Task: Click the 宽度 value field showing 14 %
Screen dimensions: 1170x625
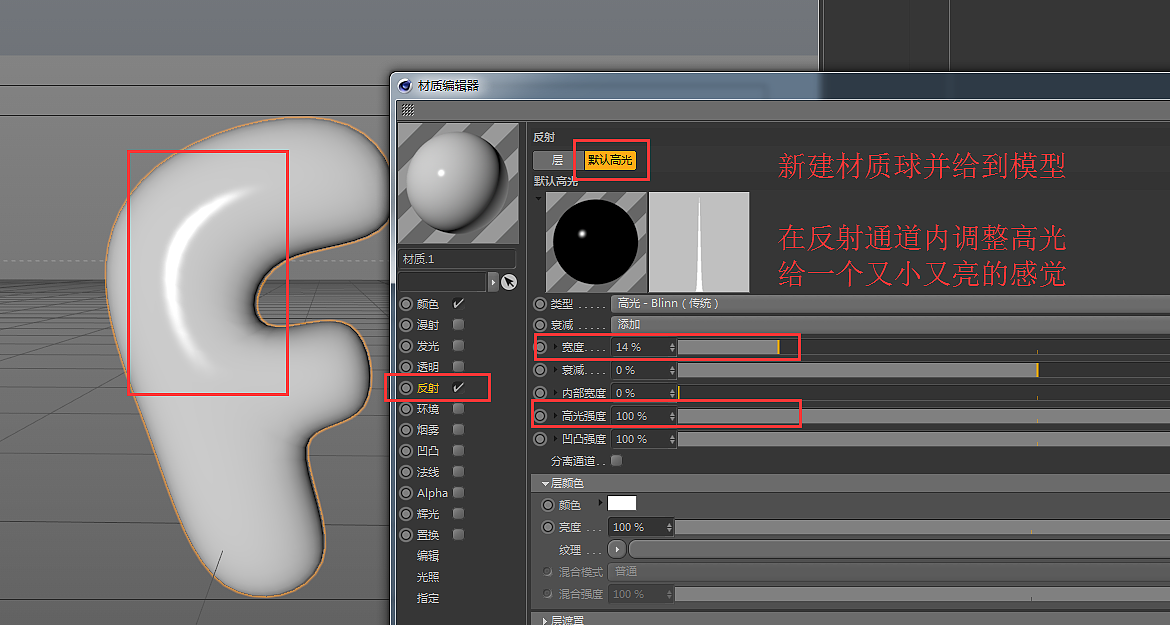Action: 639,347
